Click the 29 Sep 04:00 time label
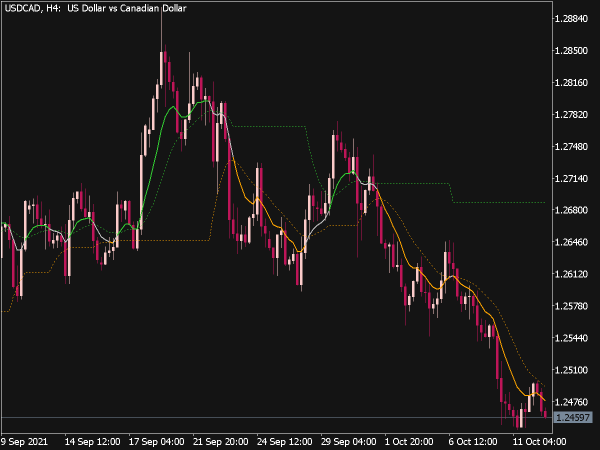Screen dimensions: 600x450 [348, 442]
